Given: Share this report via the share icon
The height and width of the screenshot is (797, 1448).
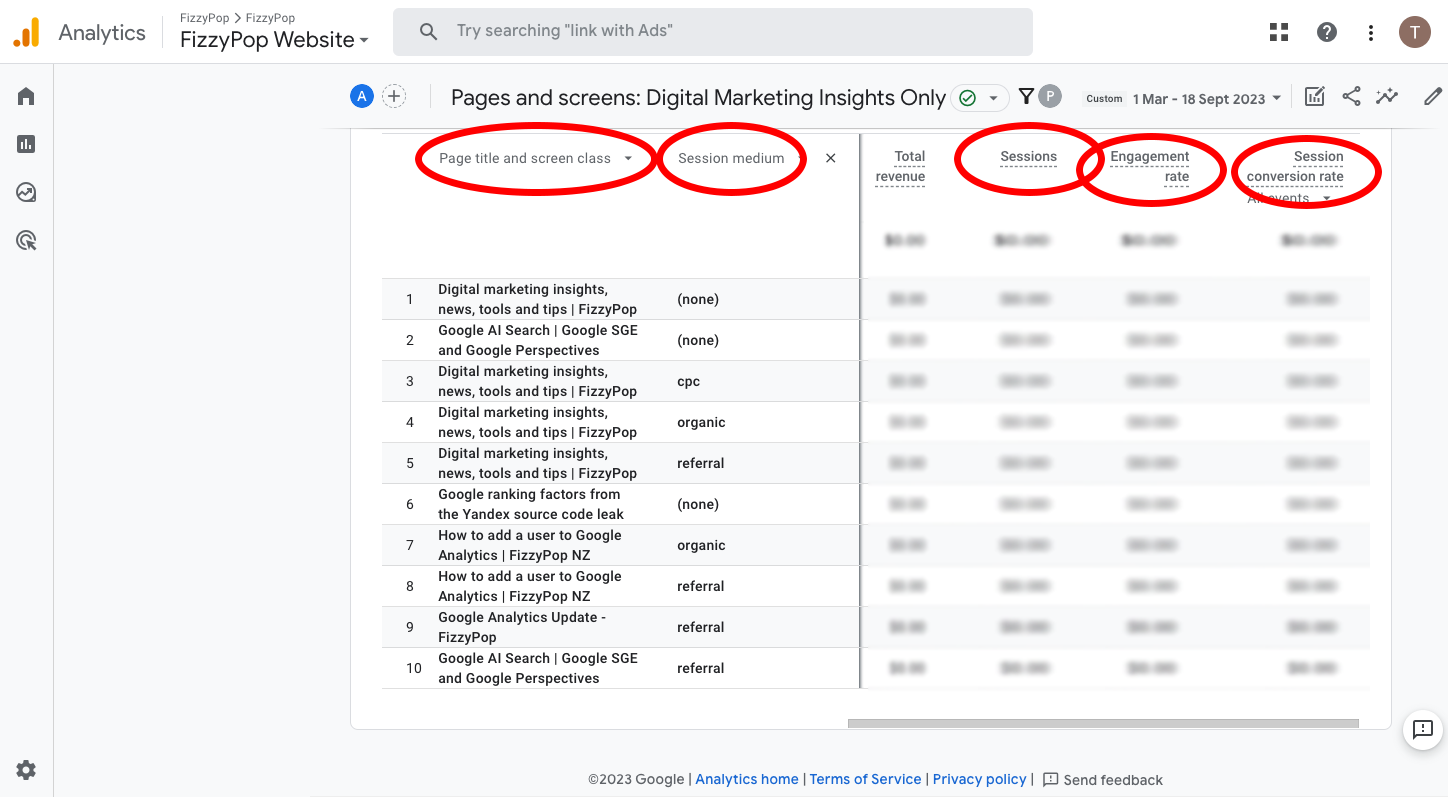Looking at the screenshot, I should point(1351,96).
